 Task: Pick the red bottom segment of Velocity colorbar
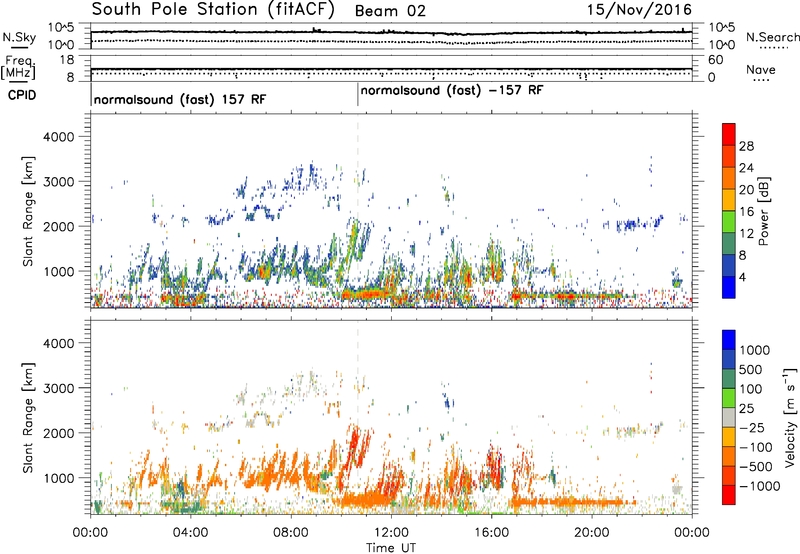coord(729,495)
